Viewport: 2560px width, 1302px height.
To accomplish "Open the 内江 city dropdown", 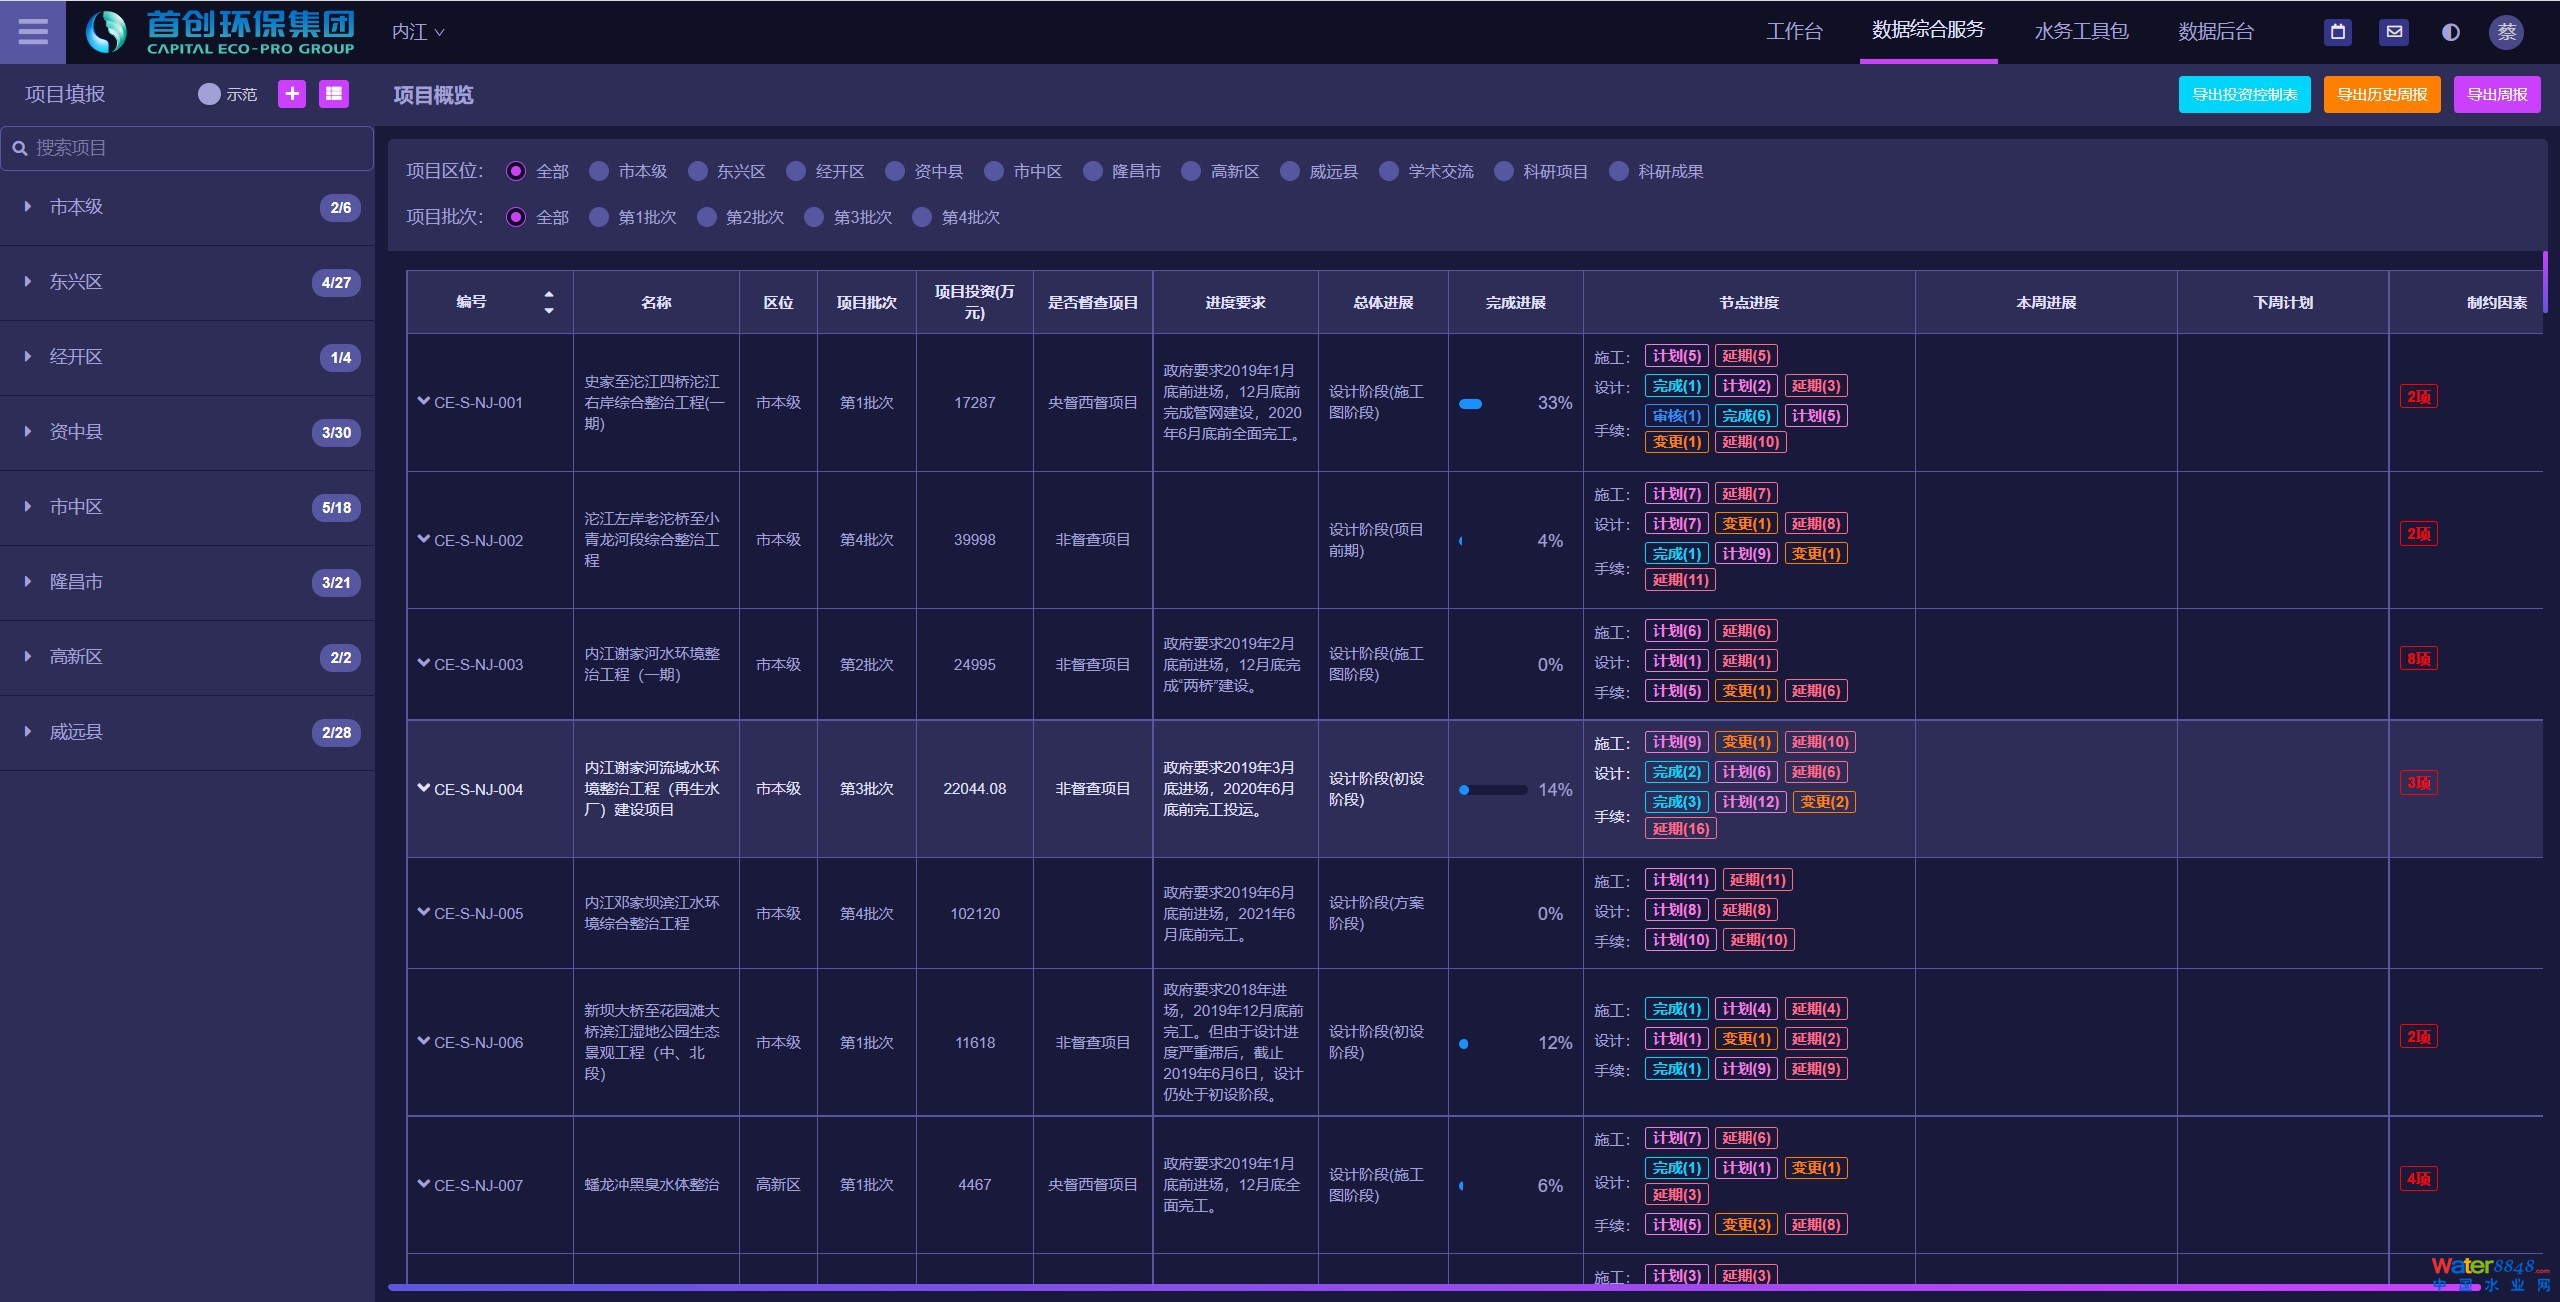I will point(418,32).
